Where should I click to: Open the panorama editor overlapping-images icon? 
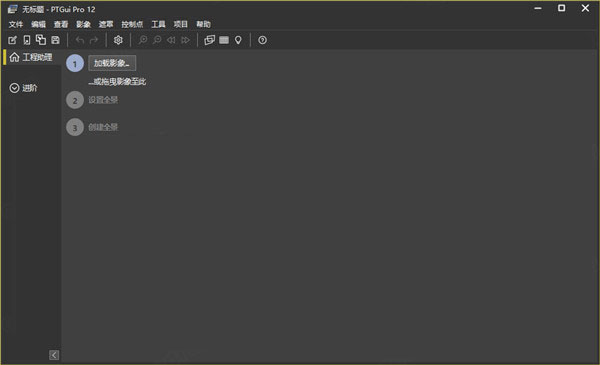pyautogui.click(x=210, y=40)
